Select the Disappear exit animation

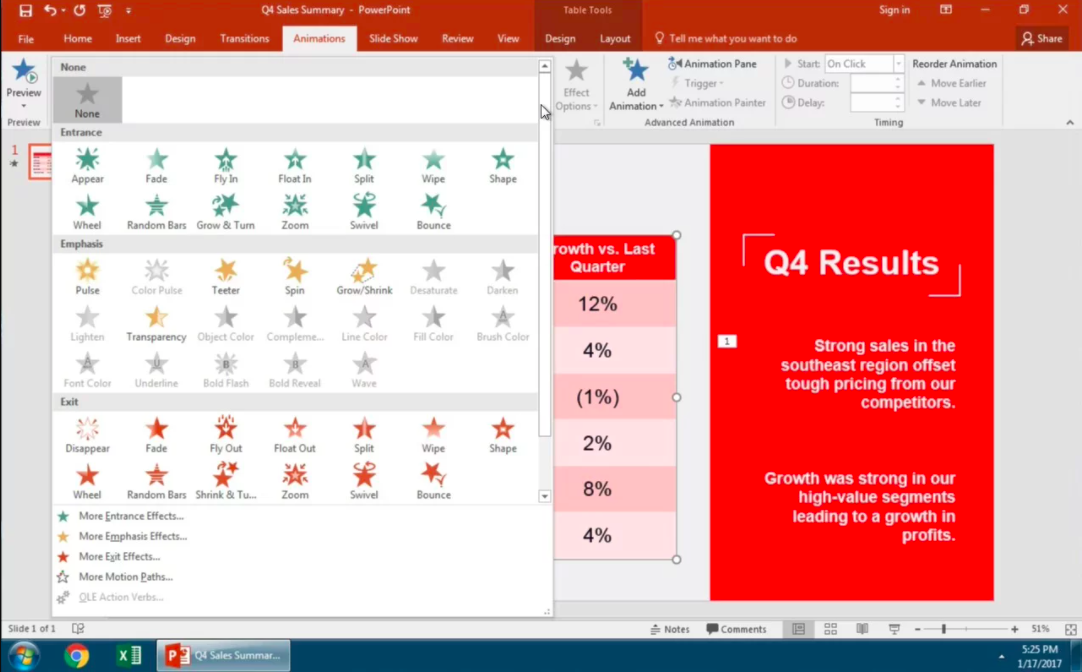(88, 435)
